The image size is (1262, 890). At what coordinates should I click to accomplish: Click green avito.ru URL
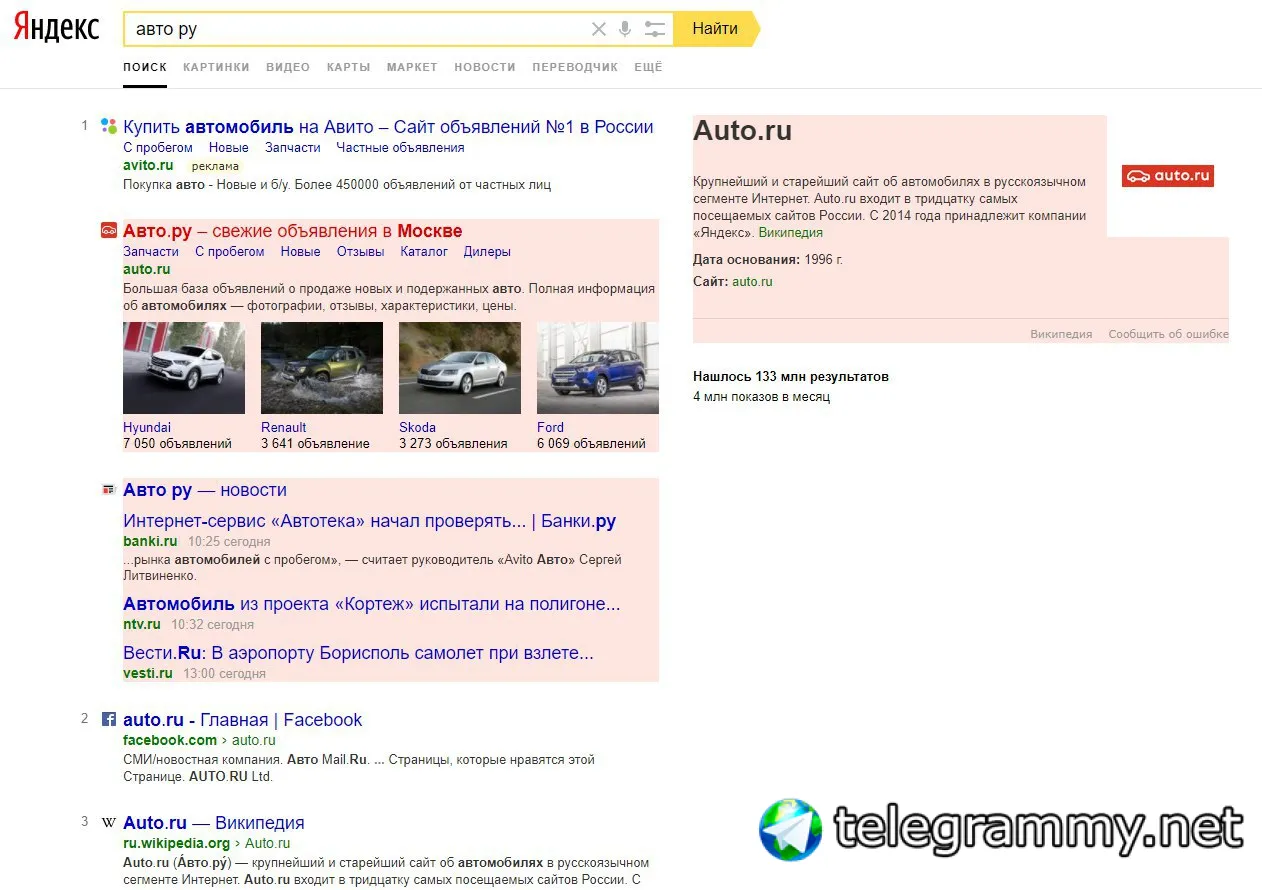pos(148,165)
